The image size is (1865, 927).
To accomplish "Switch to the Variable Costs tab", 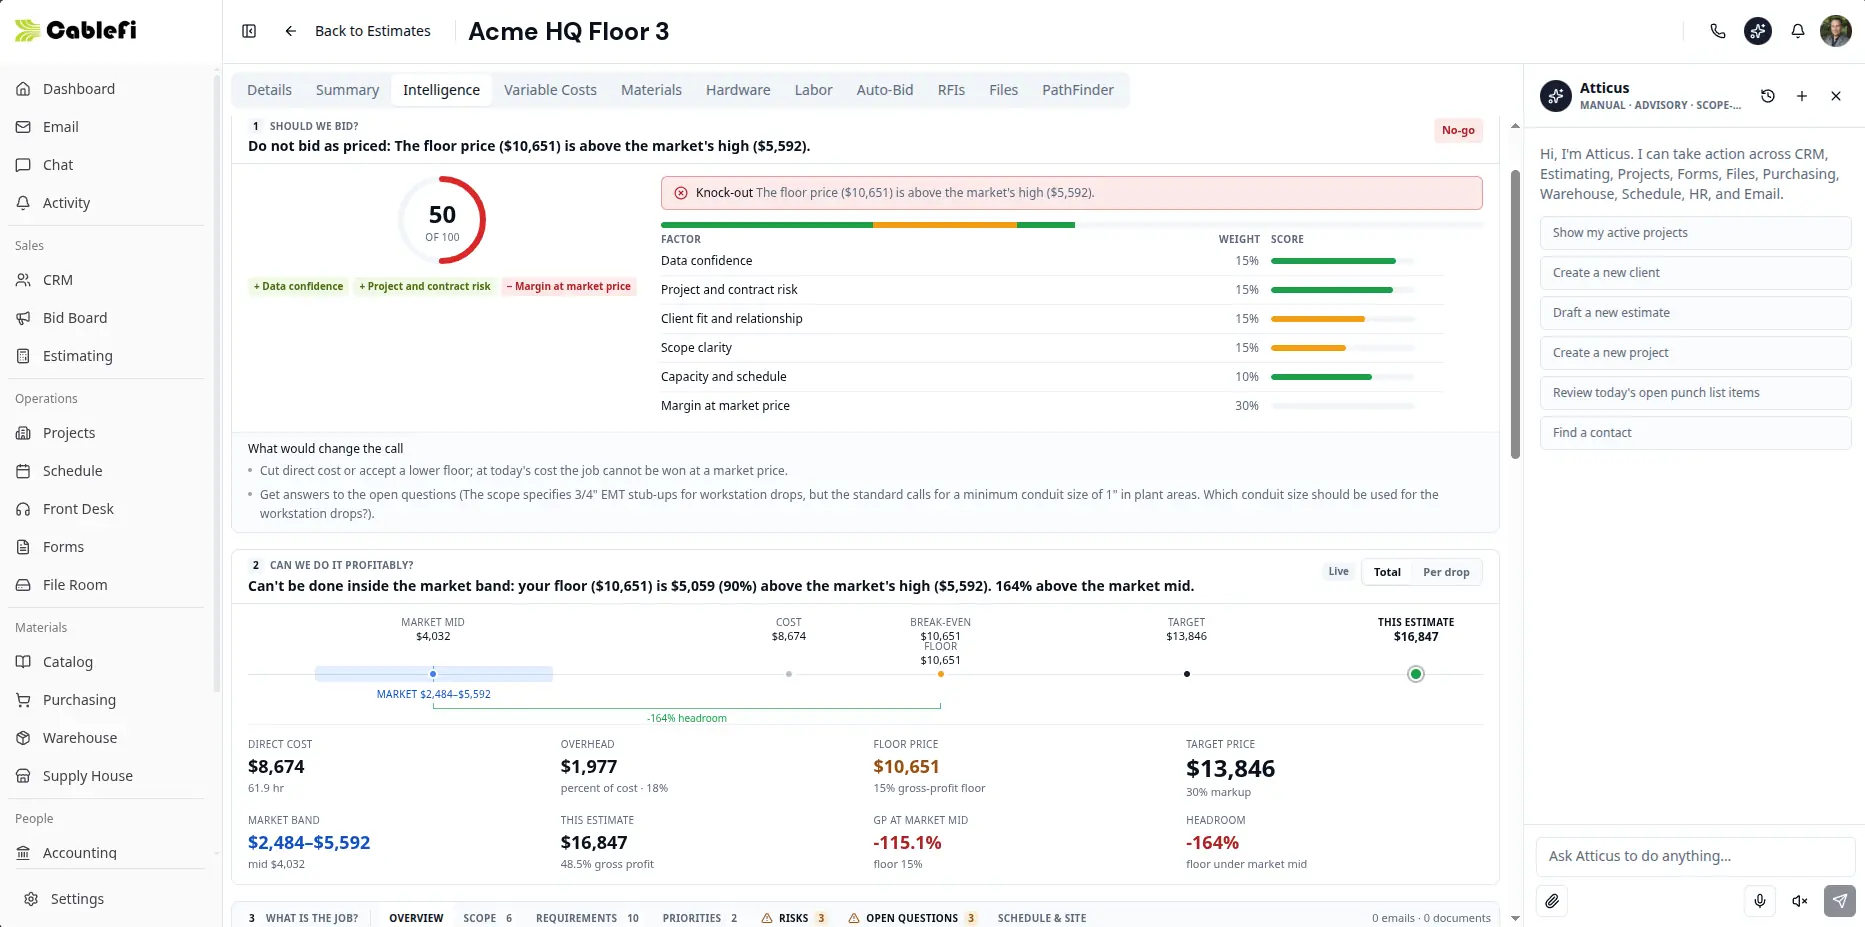I will coord(550,90).
